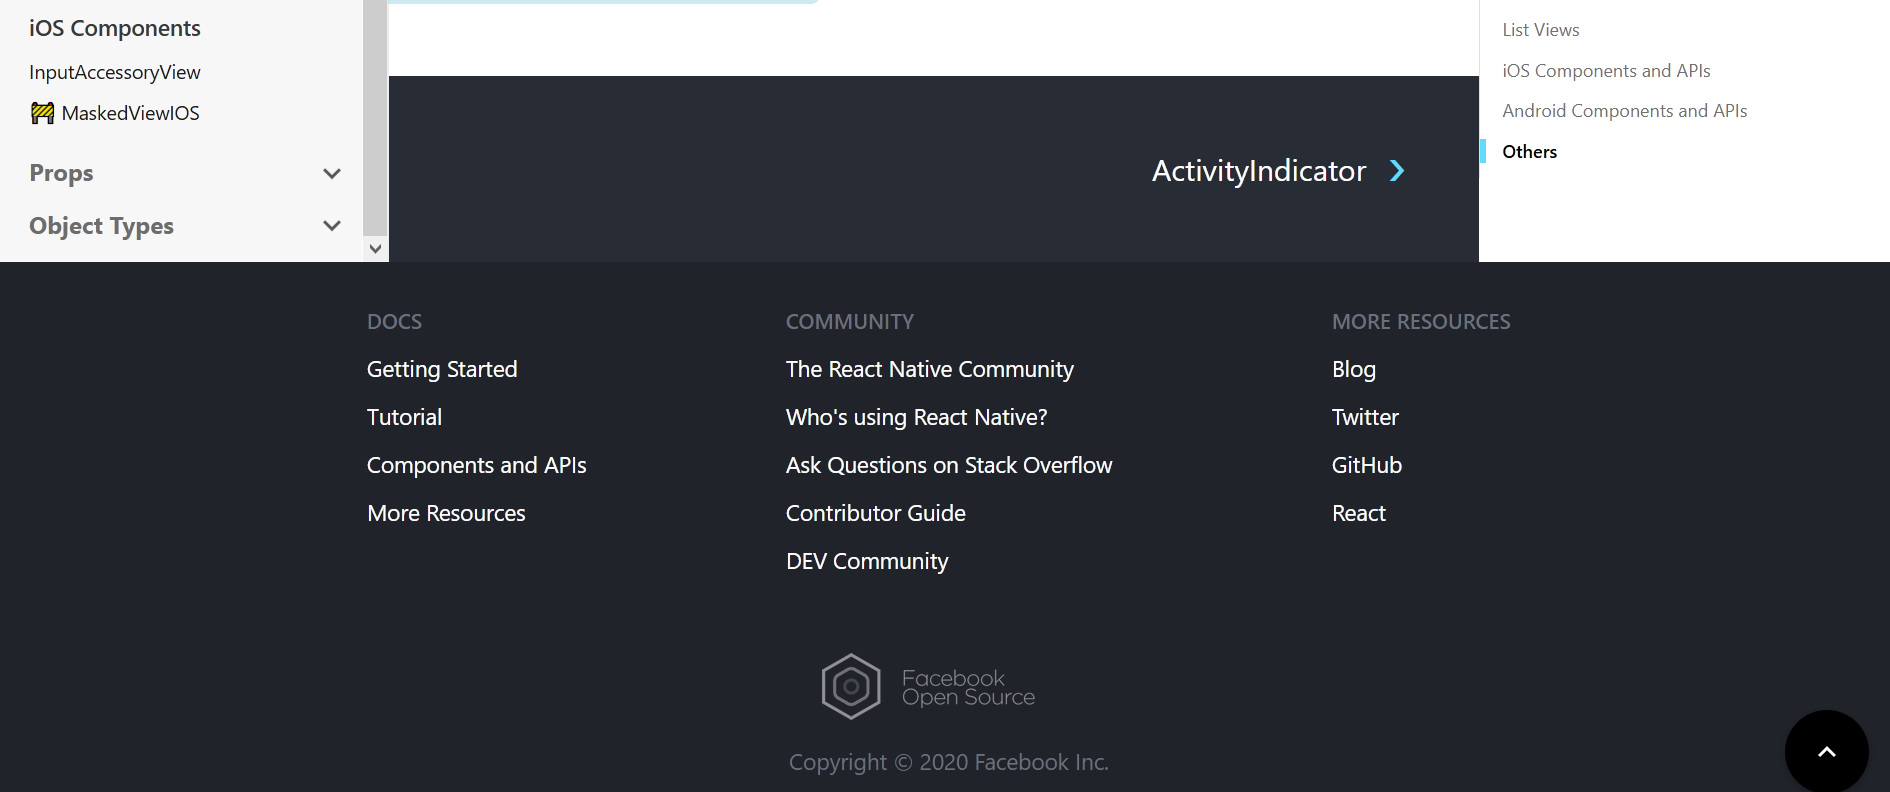This screenshot has height=792, width=1890.
Task: Click the scroll-to-top arrow button
Action: pyautogui.click(x=1826, y=752)
